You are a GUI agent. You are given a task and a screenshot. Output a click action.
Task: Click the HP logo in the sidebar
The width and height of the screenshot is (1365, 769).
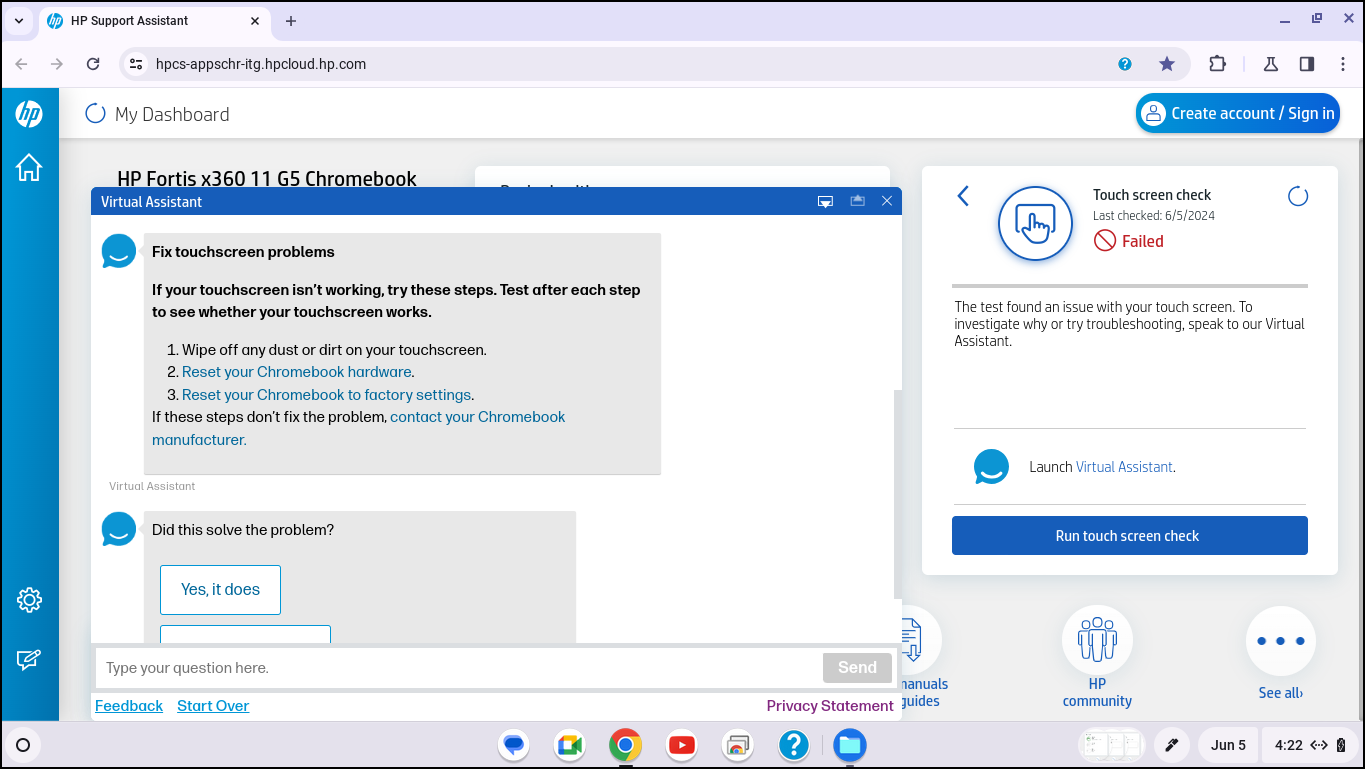coord(29,113)
